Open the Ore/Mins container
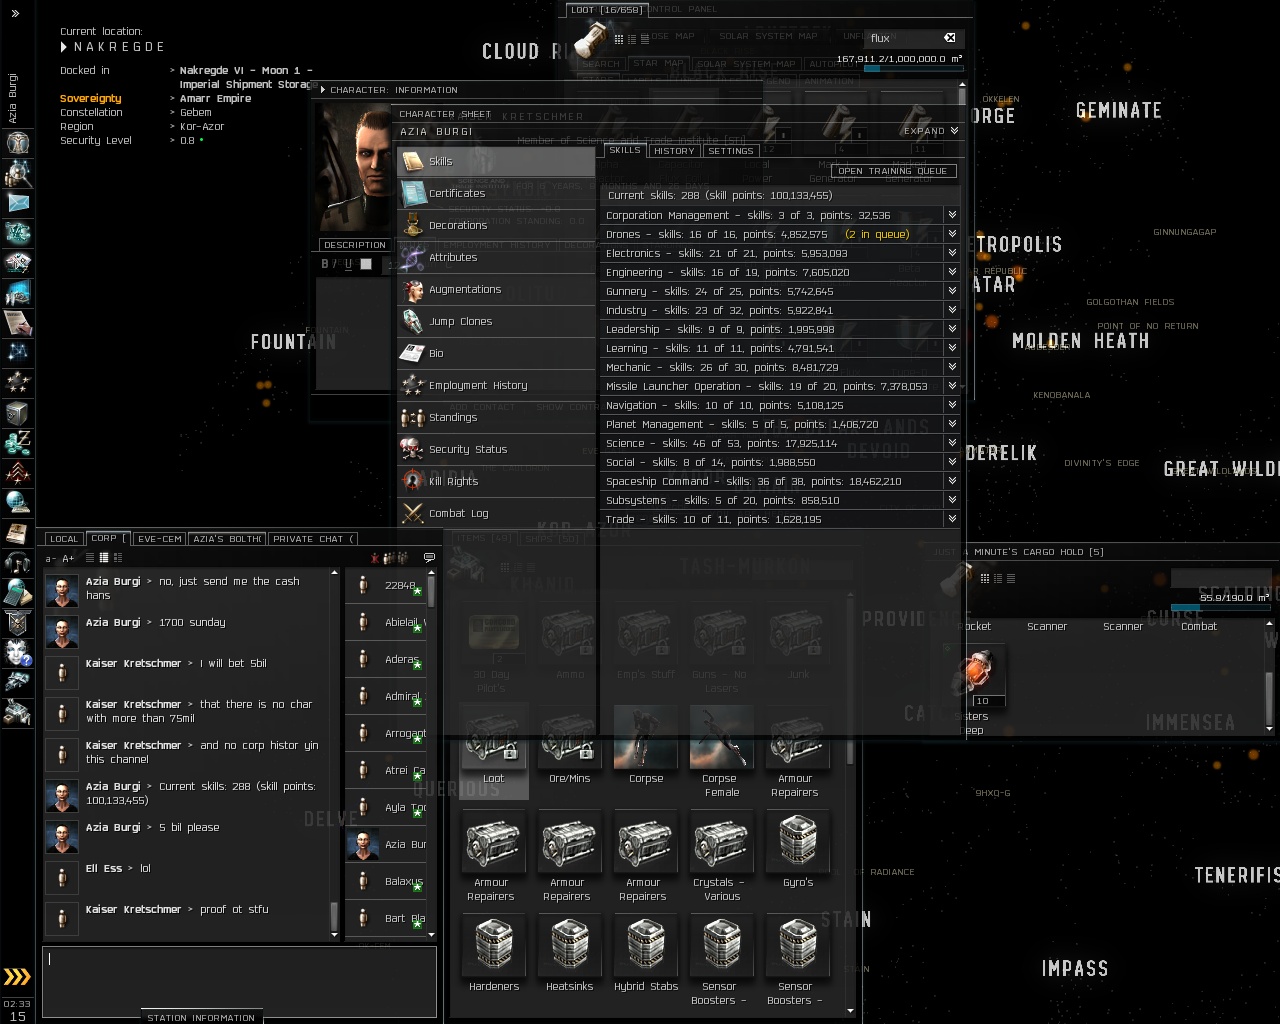Image resolution: width=1280 pixels, height=1024 pixels. click(570, 746)
